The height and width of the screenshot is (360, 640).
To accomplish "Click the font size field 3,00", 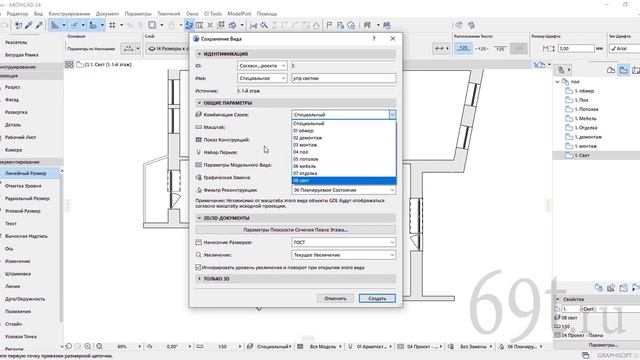I will tap(576, 48).
